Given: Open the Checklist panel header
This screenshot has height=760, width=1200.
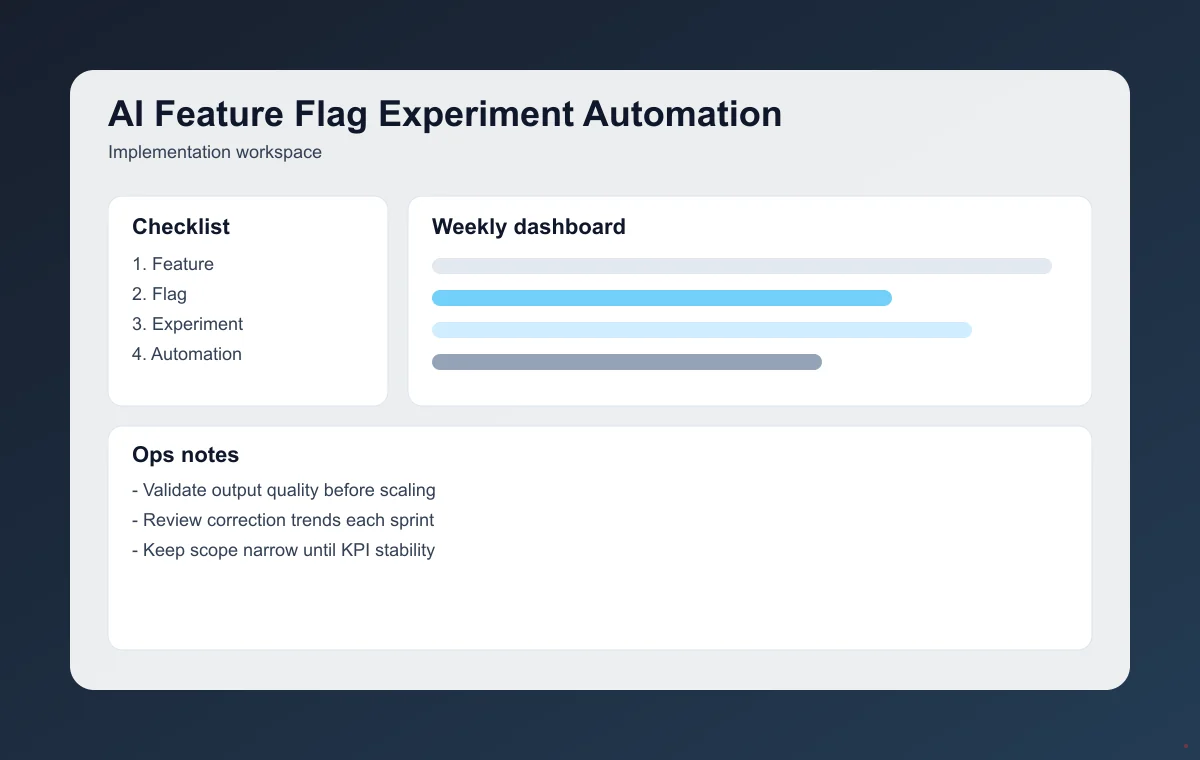Looking at the screenshot, I should pyautogui.click(x=181, y=227).
